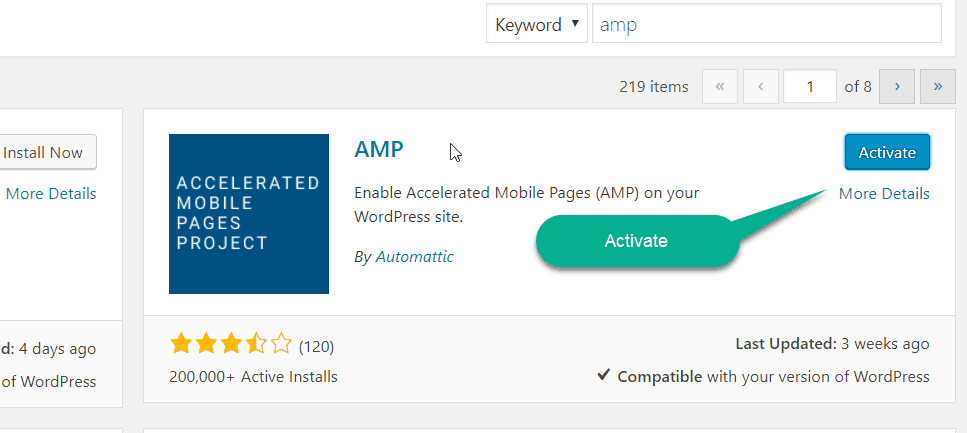
Task: Activate the AMP plugin
Action: coord(887,152)
